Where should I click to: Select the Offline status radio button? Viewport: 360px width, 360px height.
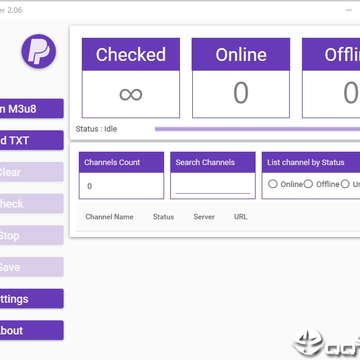click(308, 184)
